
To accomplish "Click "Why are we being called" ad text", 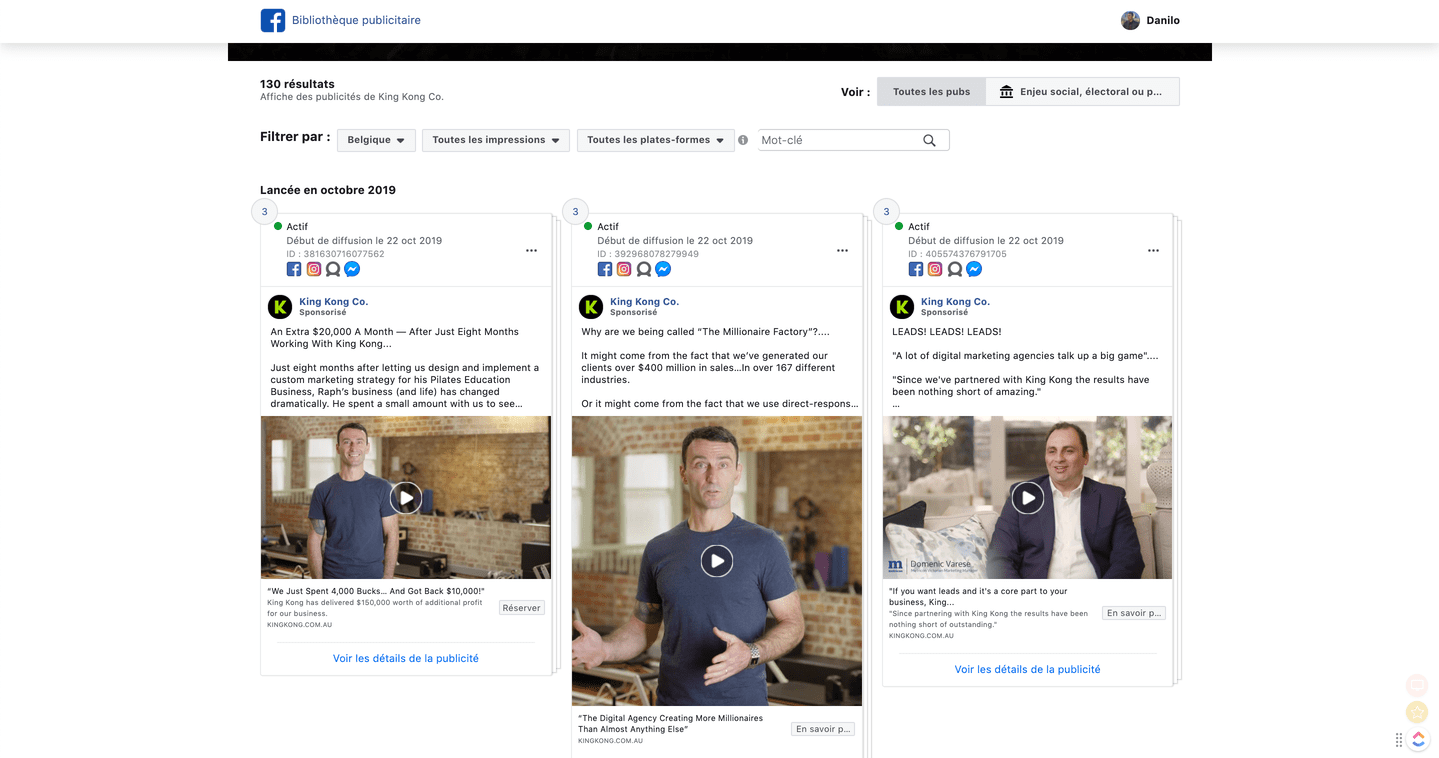I will pos(706,332).
